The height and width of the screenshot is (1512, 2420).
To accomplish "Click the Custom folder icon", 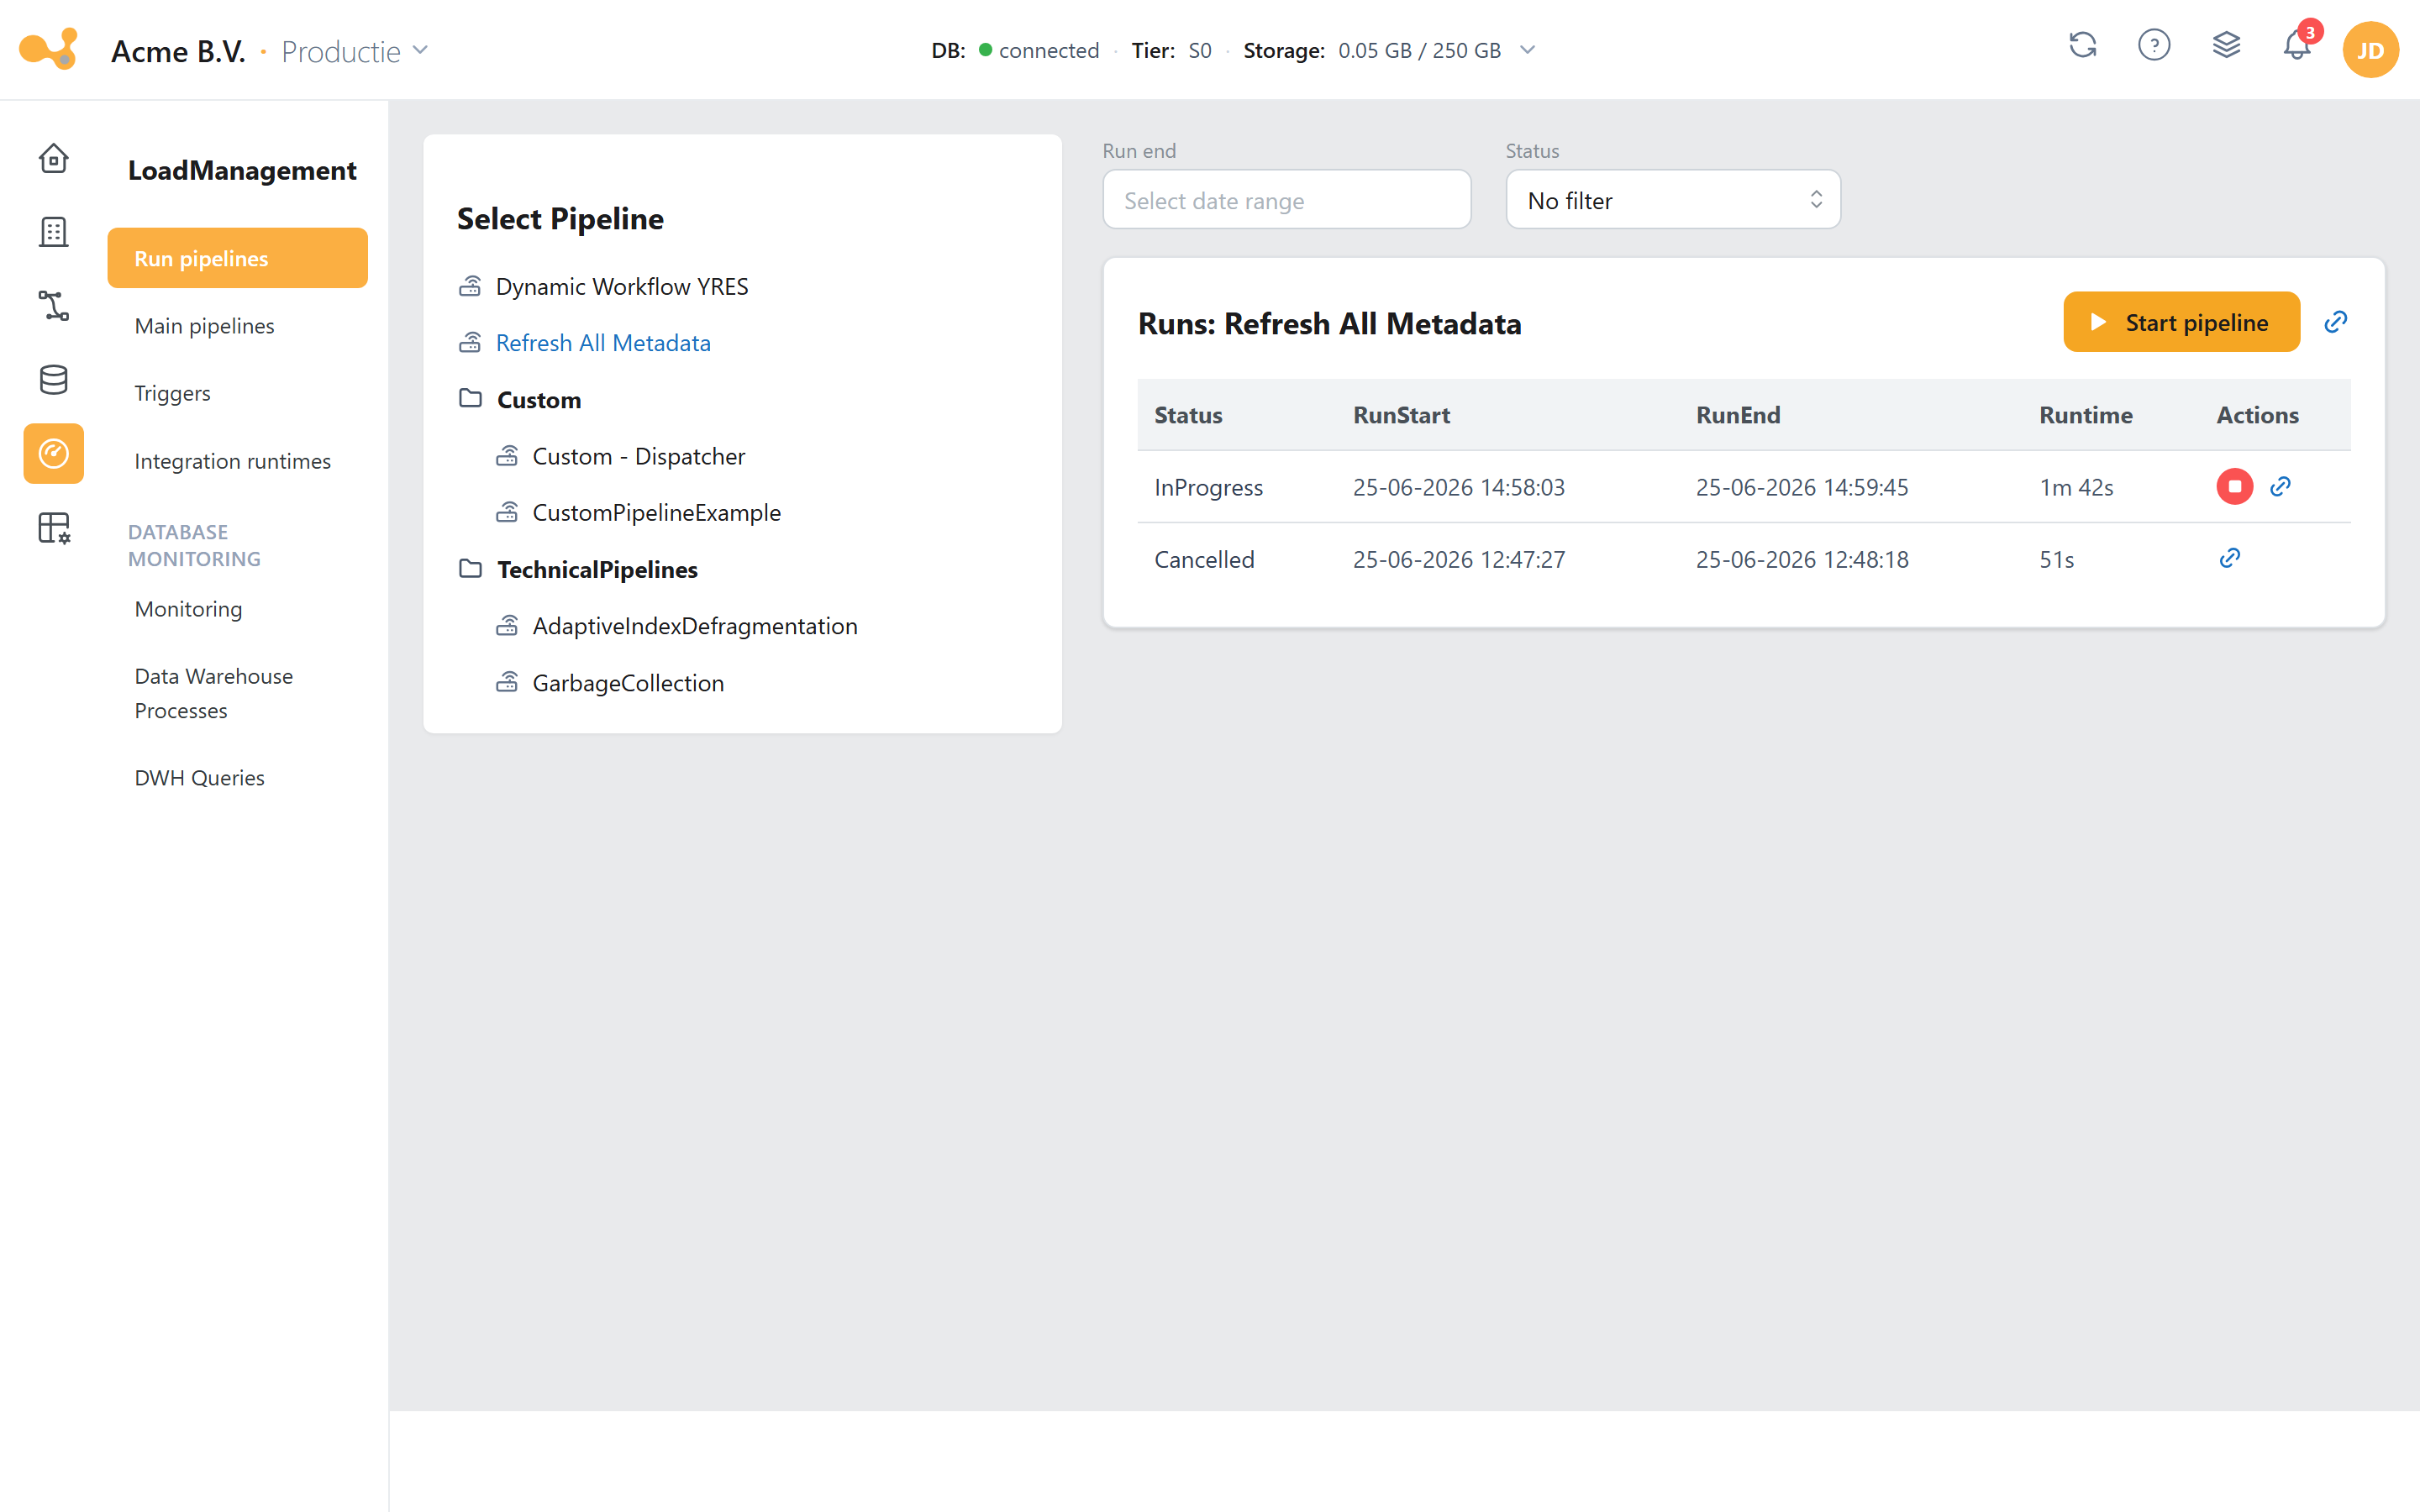I will pos(470,399).
